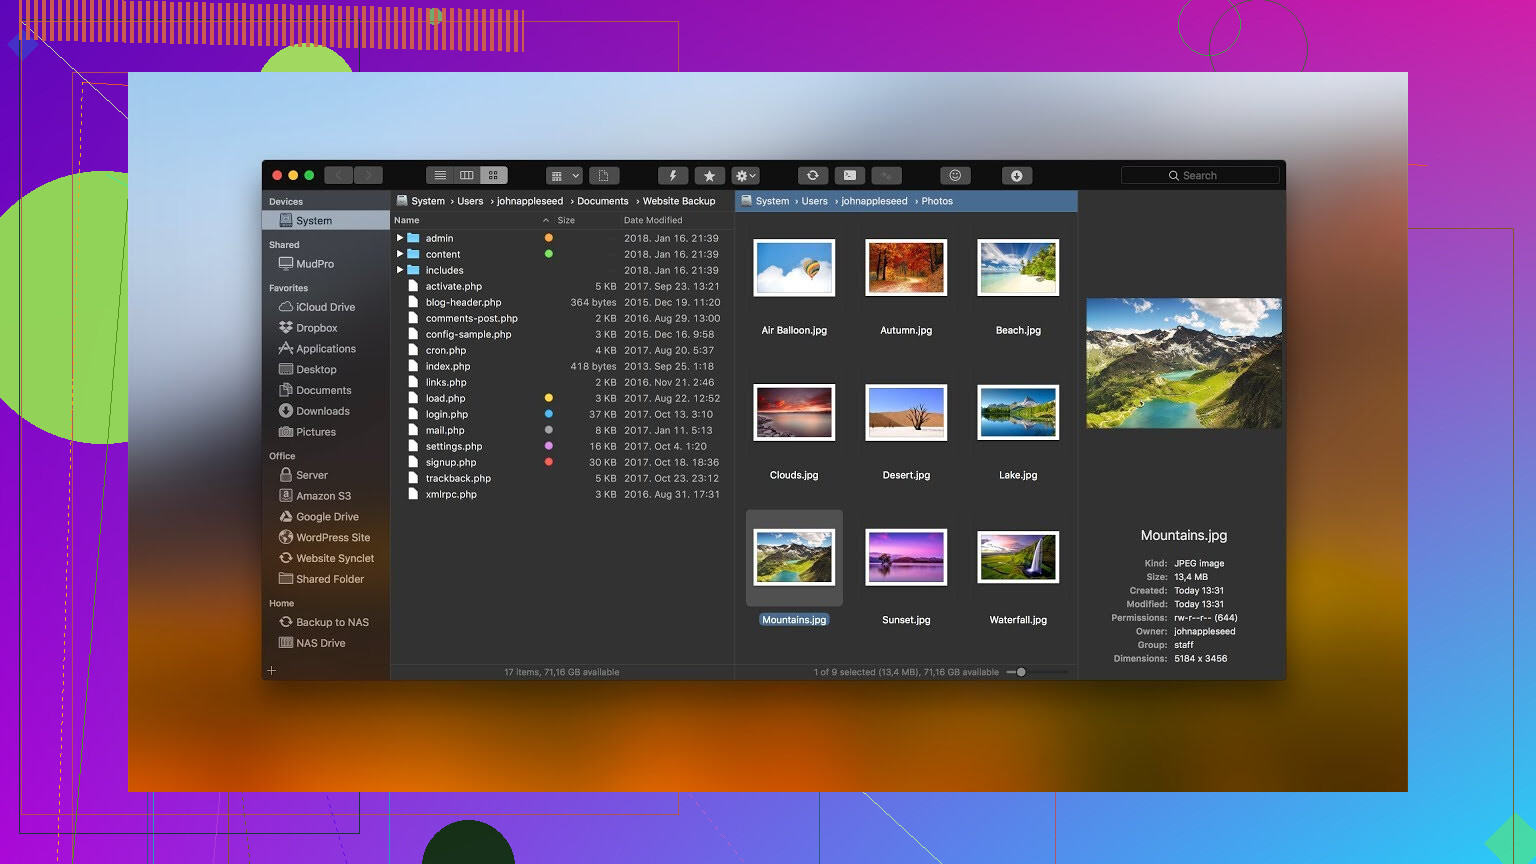Sort by the Date Modified column header
Screen dimensions: 1536x864
(653, 220)
